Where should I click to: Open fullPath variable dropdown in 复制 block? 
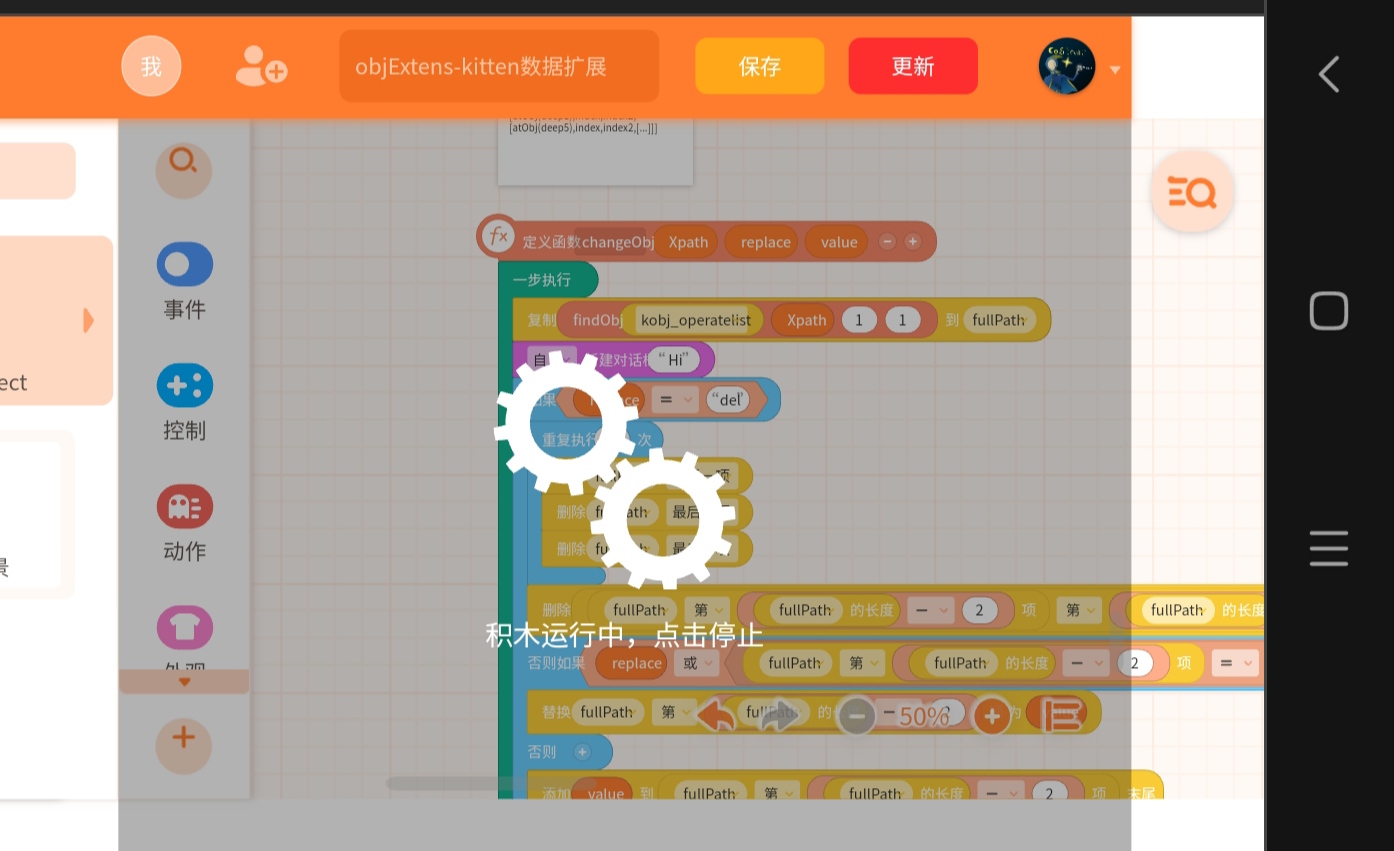click(1003, 320)
